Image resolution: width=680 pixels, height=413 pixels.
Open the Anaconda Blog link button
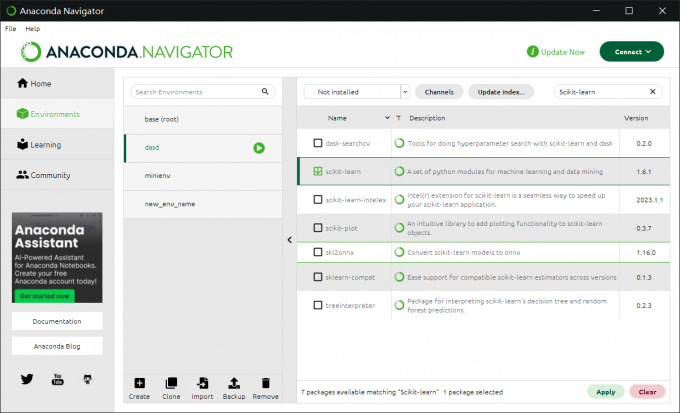click(x=57, y=346)
